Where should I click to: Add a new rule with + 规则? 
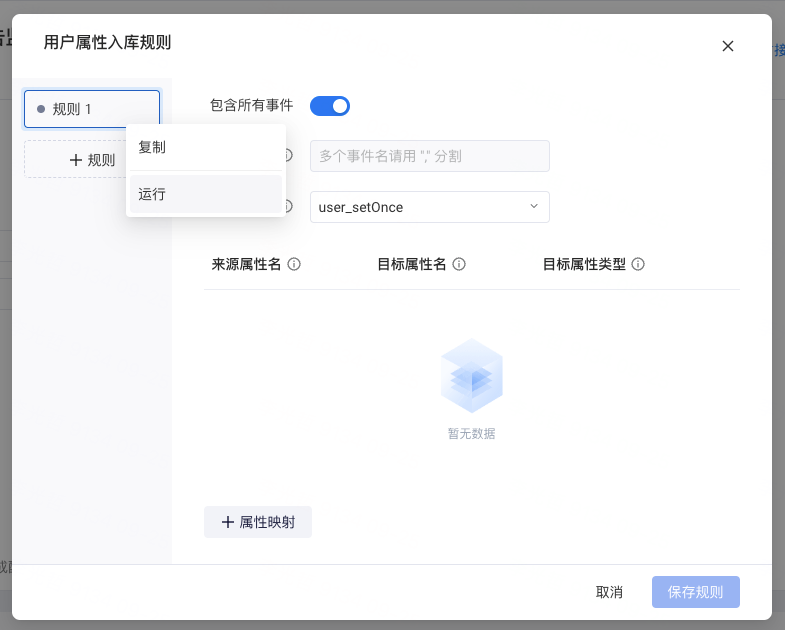tap(75, 160)
